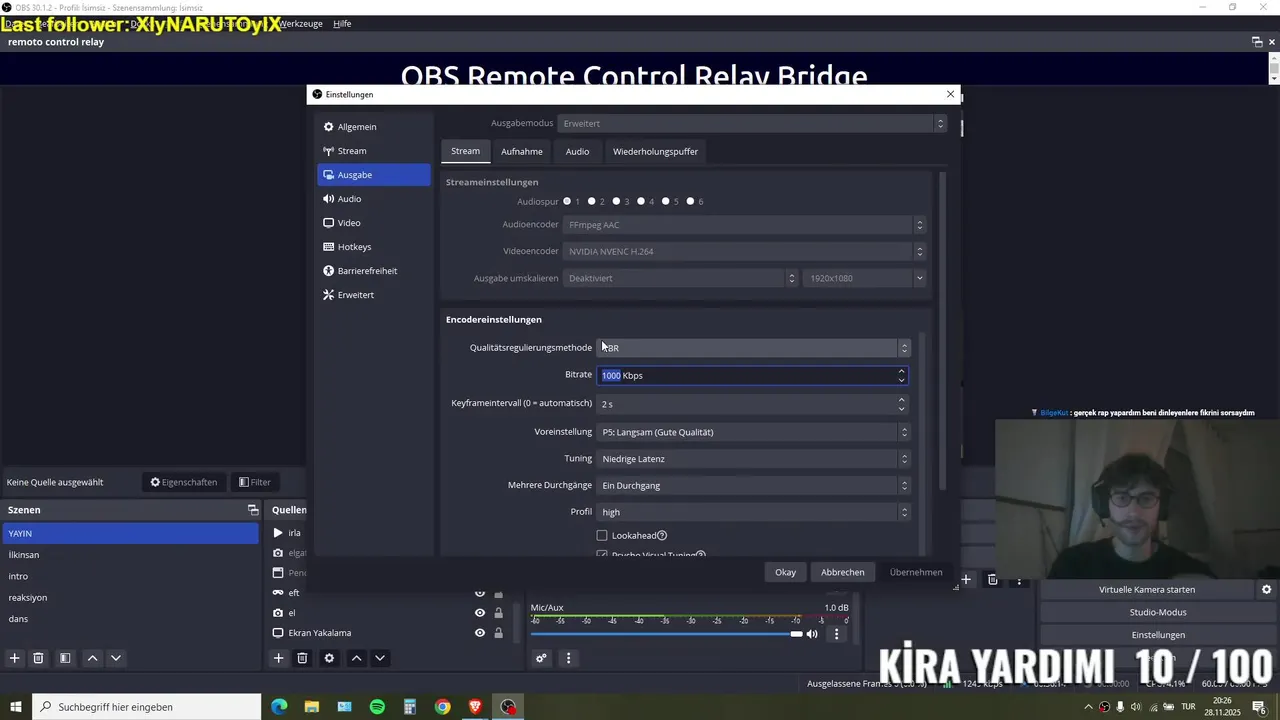Open audio mixer menu dots beside gears
The width and height of the screenshot is (1280, 720).
click(568, 658)
